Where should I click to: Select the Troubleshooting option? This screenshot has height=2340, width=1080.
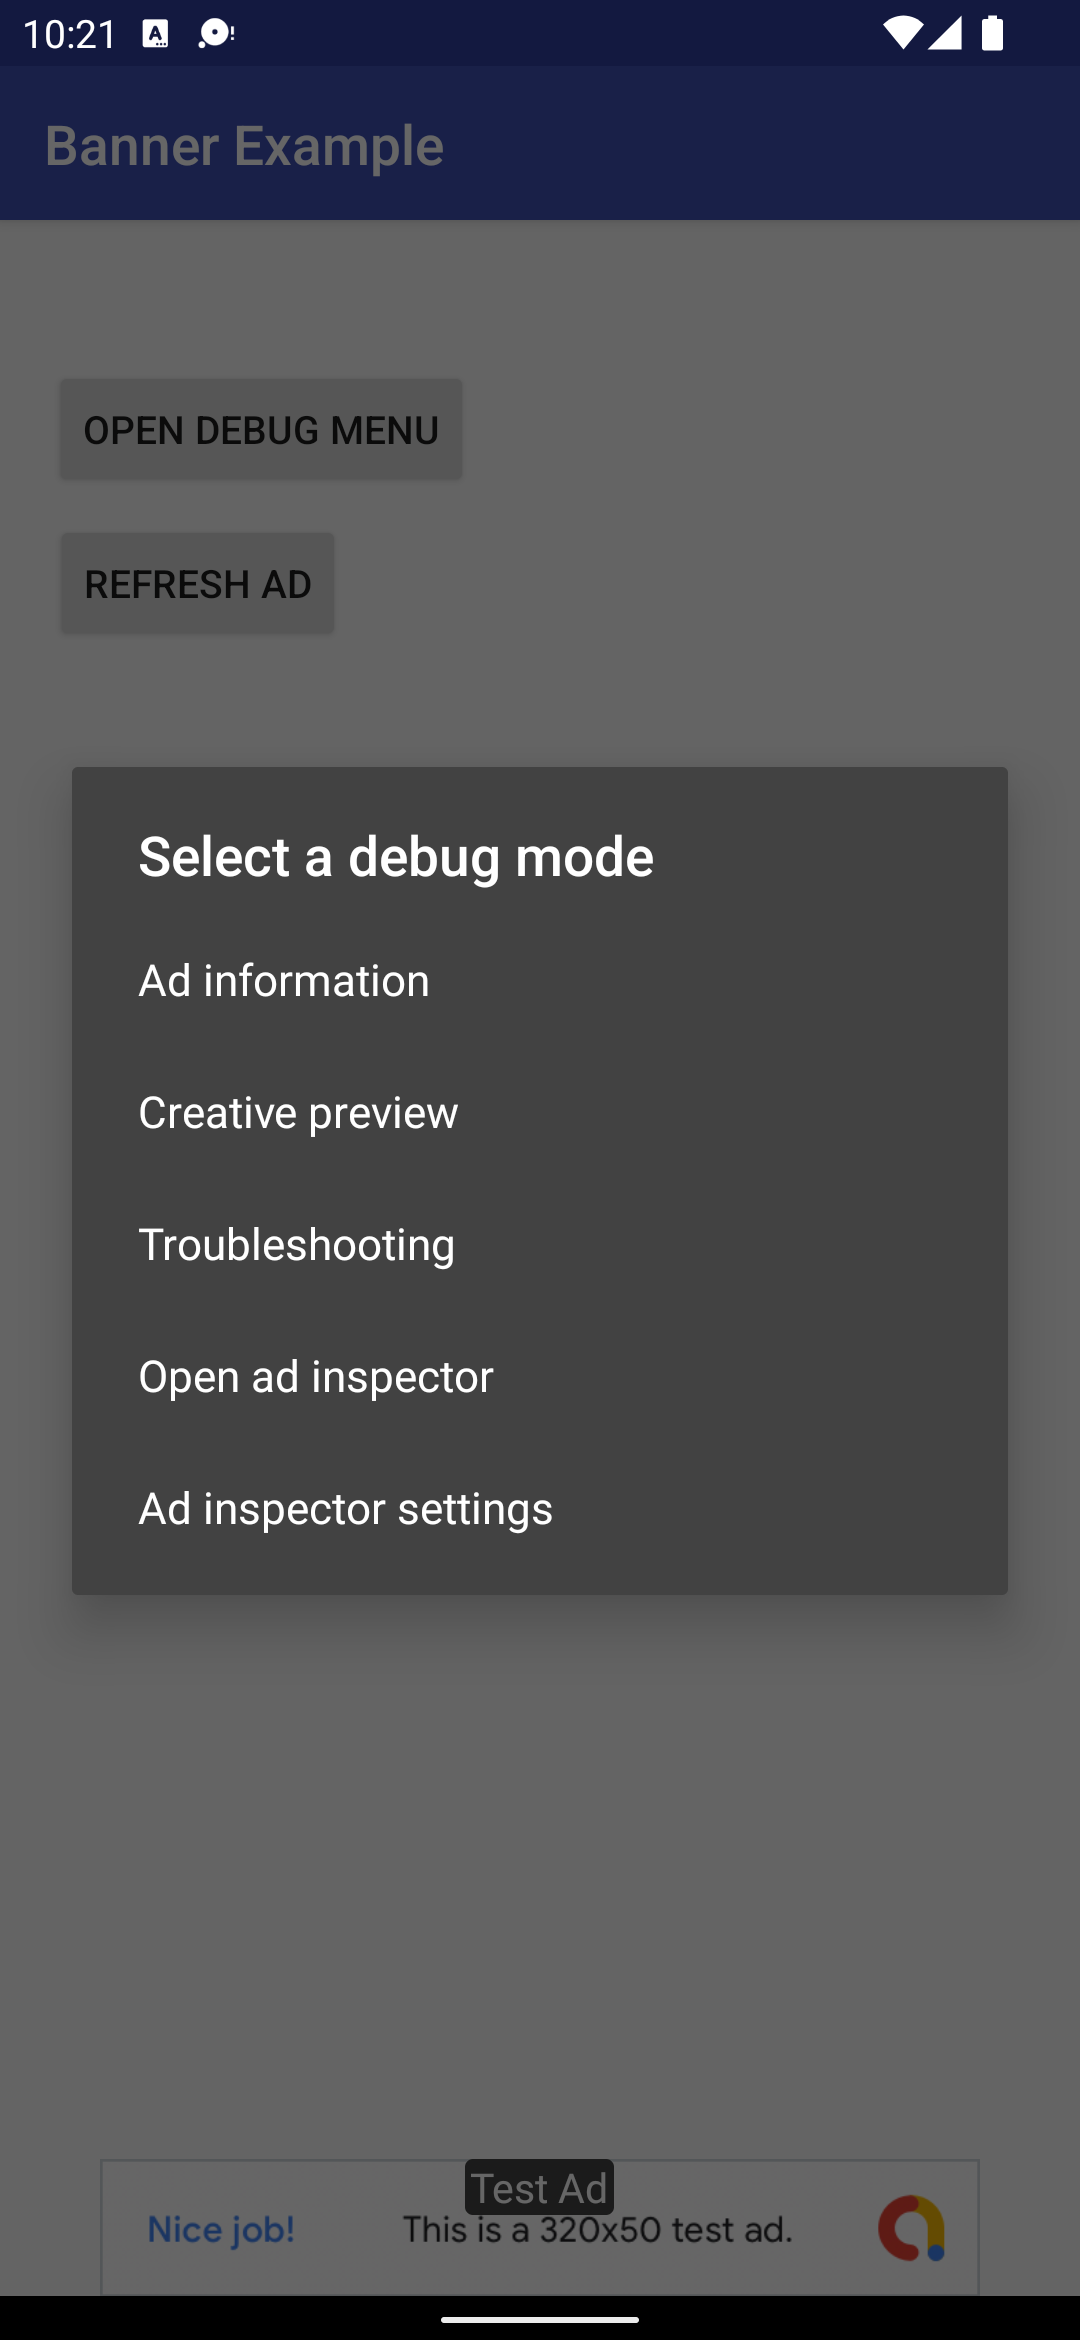pyautogui.click(x=296, y=1244)
